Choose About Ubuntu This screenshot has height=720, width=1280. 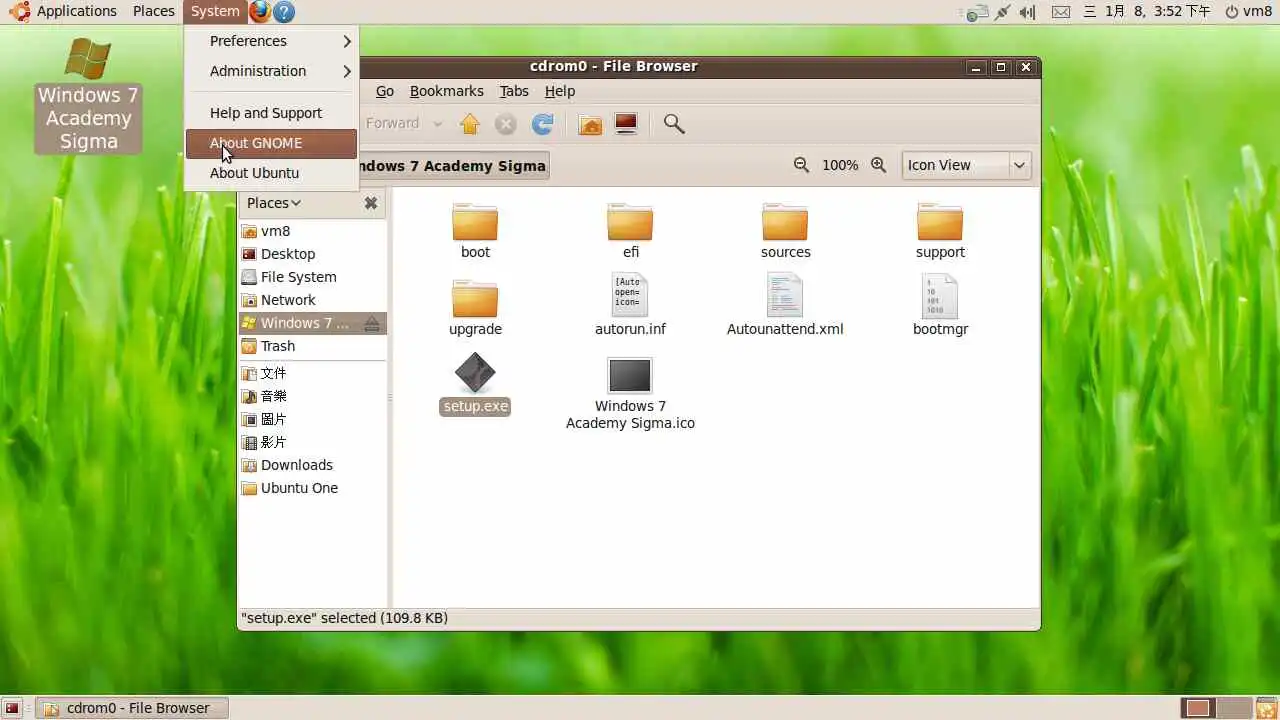coord(271,173)
